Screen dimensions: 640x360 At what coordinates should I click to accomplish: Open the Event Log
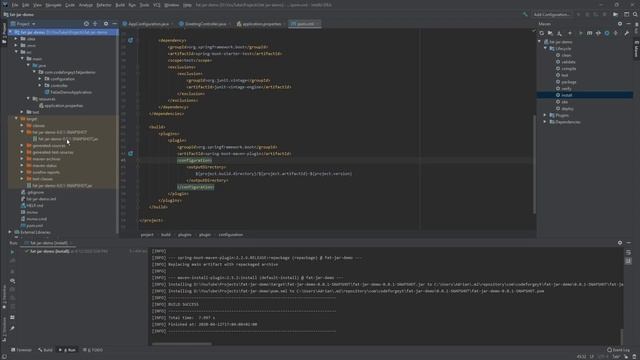click(x=618, y=350)
